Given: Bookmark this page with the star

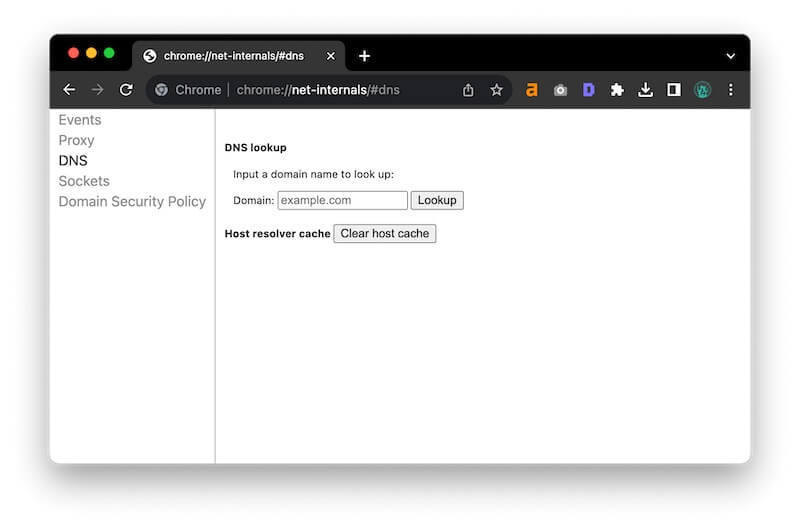Looking at the screenshot, I should [496, 90].
